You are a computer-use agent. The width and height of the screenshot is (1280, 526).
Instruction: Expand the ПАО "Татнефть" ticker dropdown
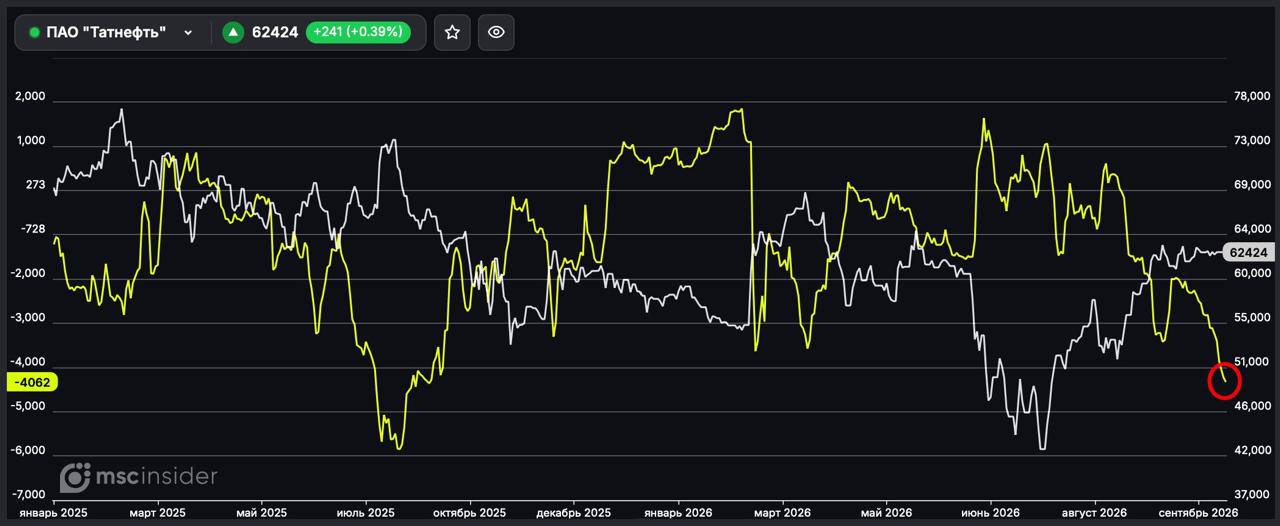(187, 33)
